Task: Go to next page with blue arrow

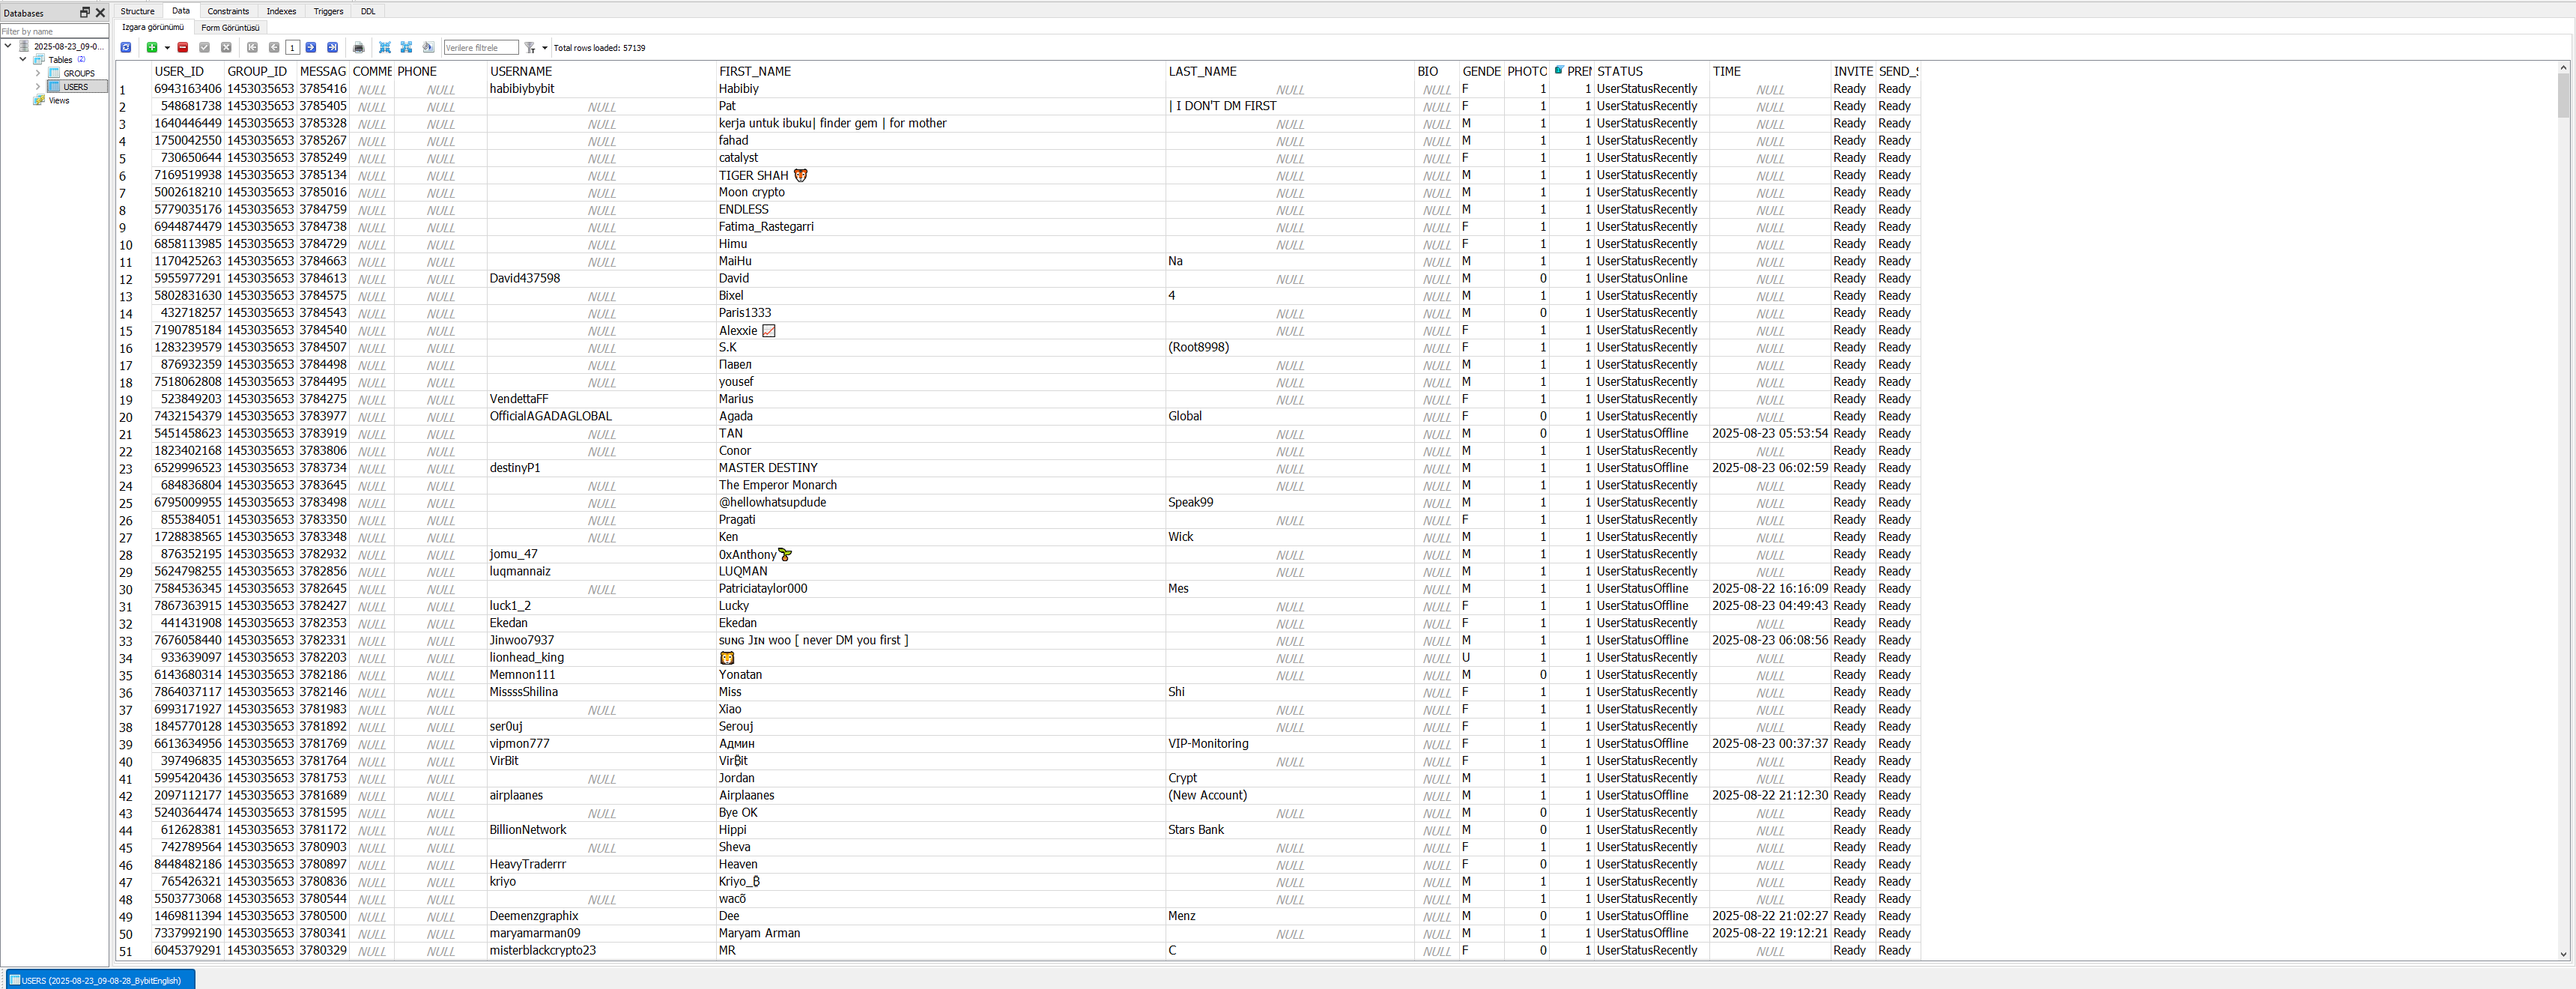Action: click(311, 47)
